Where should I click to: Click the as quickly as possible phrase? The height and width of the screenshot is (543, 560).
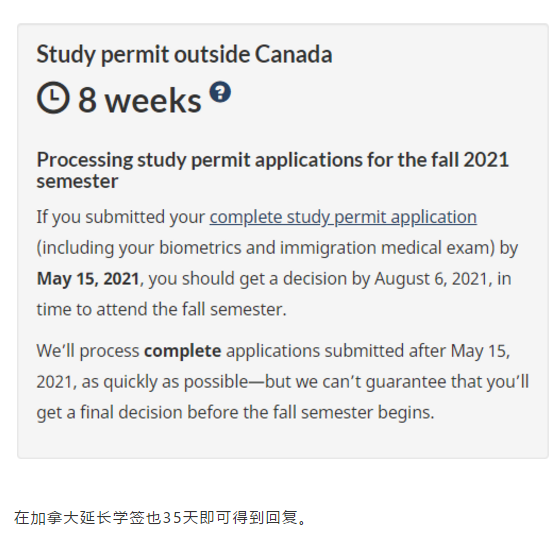[165, 382]
